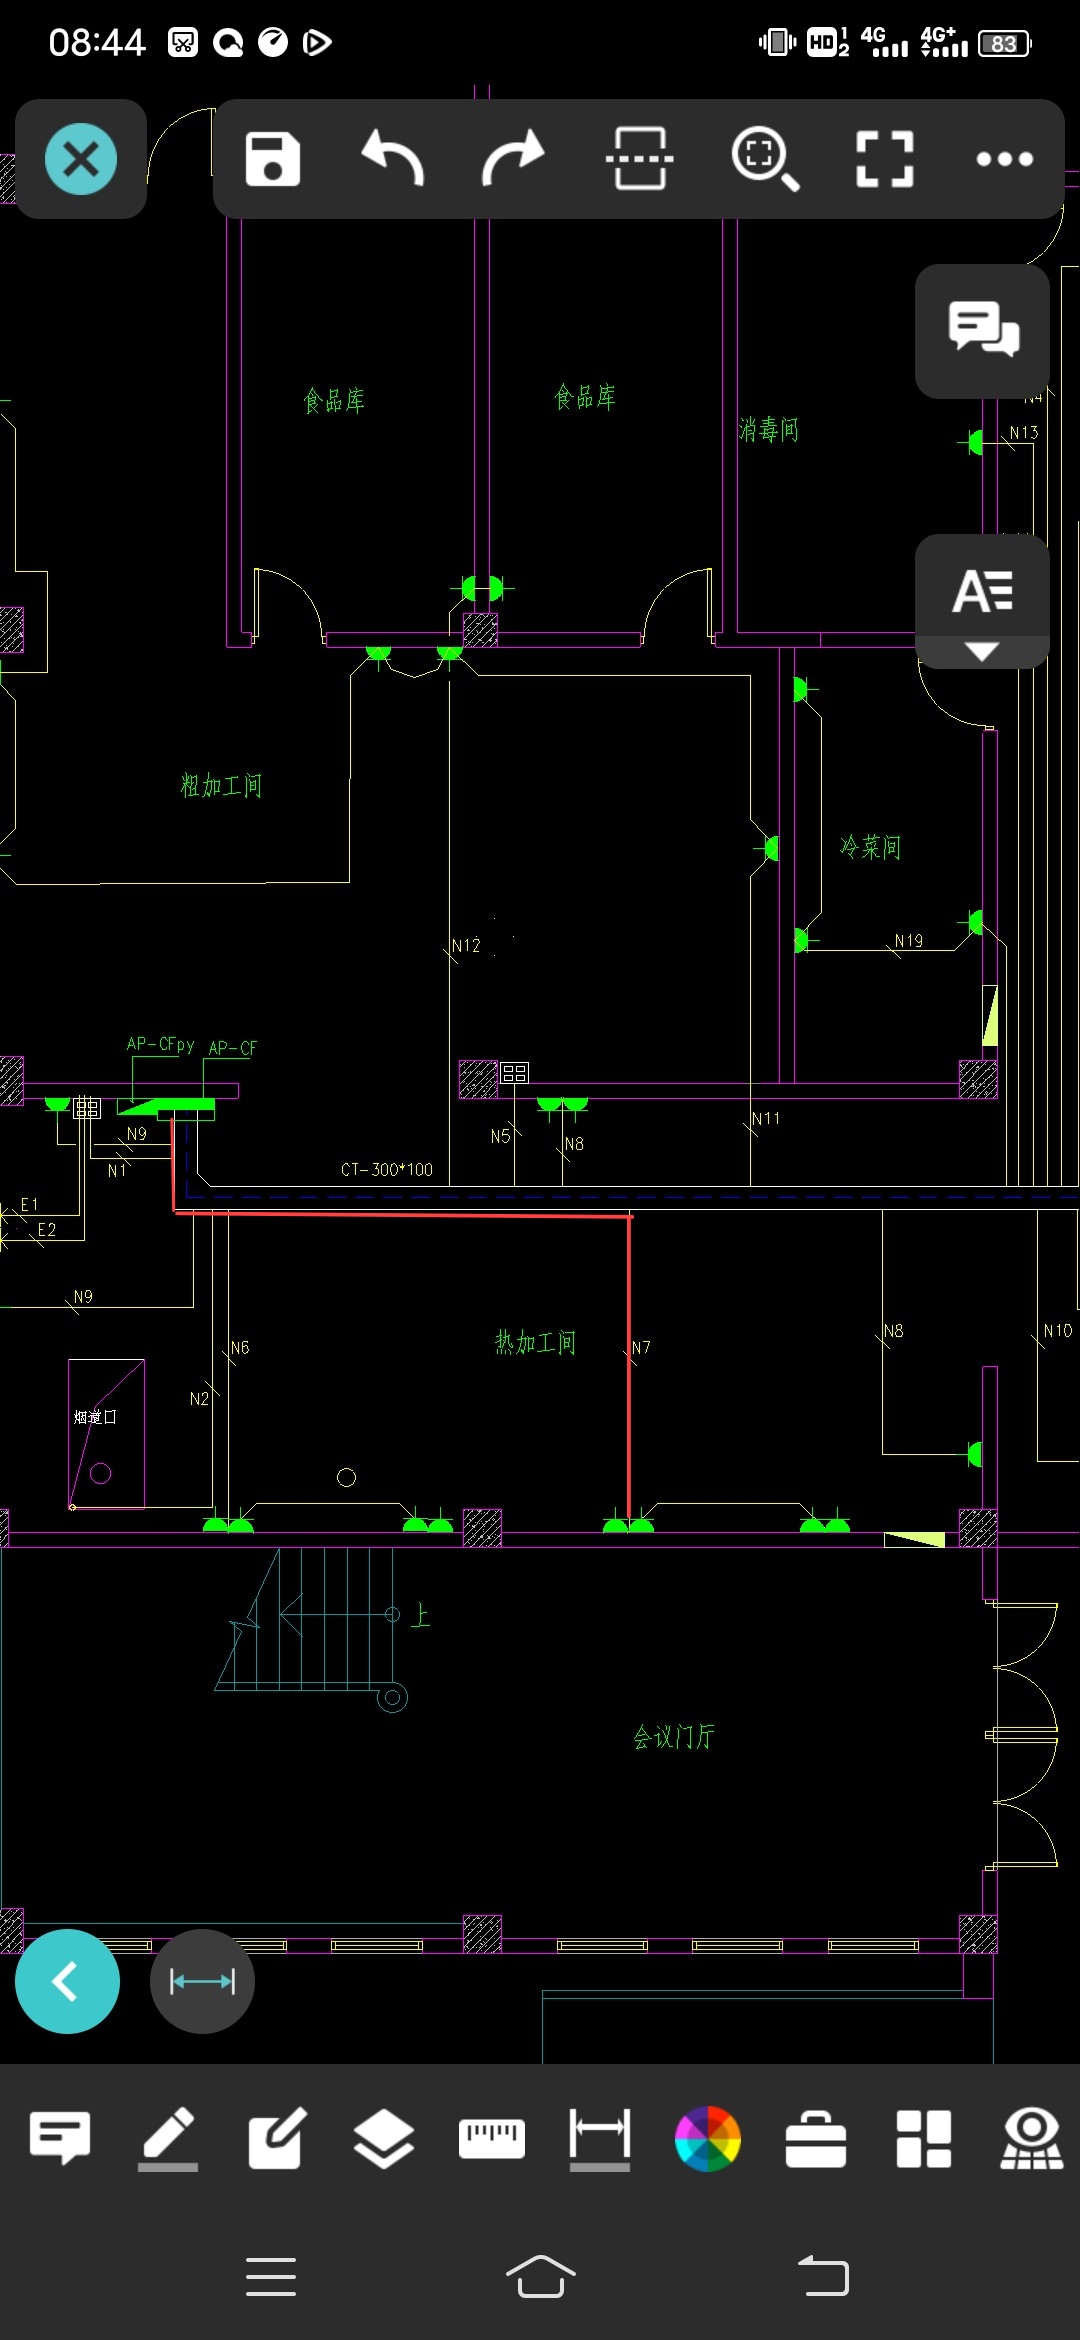This screenshot has height=2340, width=1080.
Task: Open the three-dot more options menu
Action: coord(1005,159)
